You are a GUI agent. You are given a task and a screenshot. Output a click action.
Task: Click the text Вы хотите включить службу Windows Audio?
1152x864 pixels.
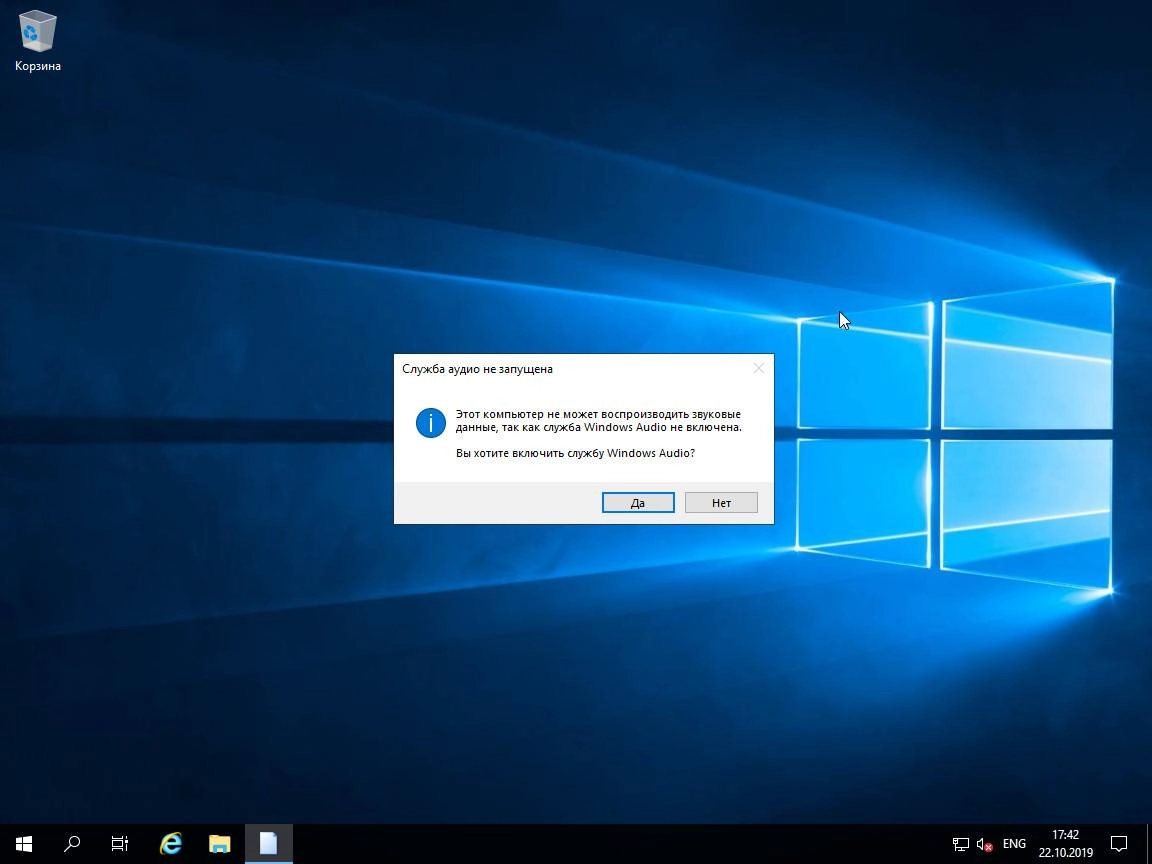coord(575,453)
